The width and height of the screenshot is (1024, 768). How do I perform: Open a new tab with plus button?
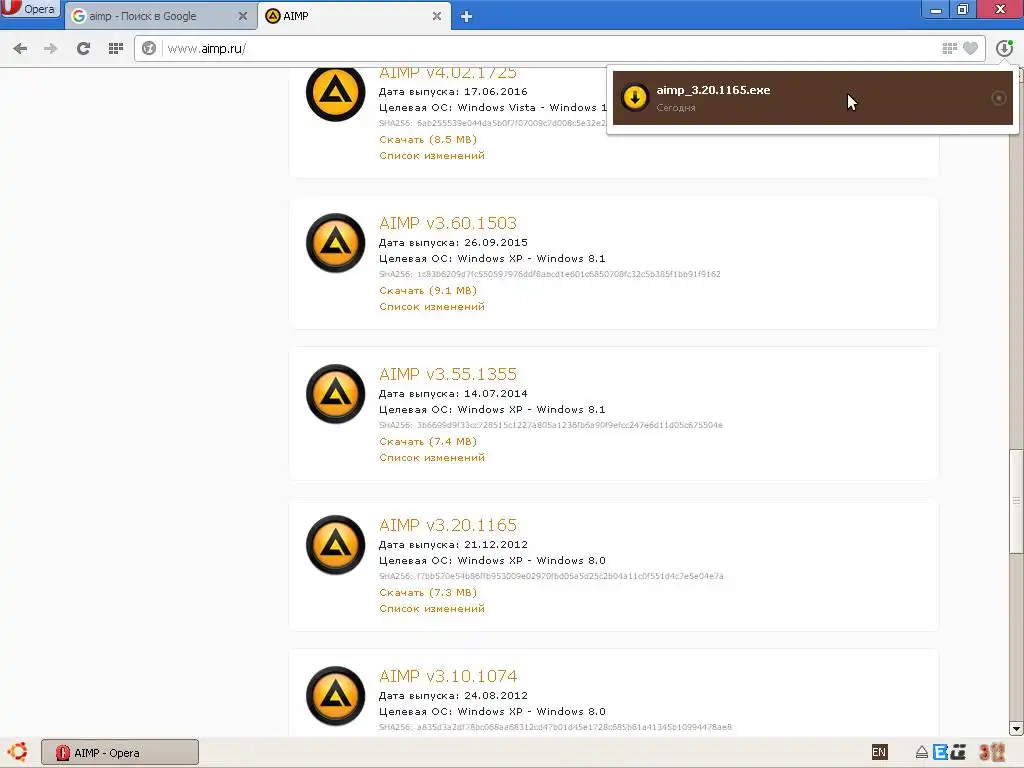[x=466, y=17]
